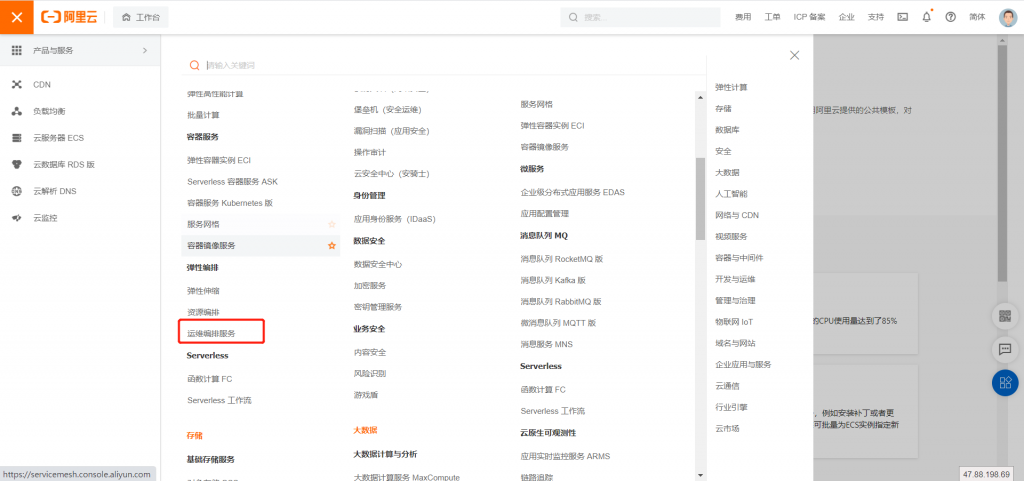Viewport: 1024px width, 481px height.
Task: Open 消息队列 RocketMQ 版
Action: pyautogui.click(x=561, y=259)
